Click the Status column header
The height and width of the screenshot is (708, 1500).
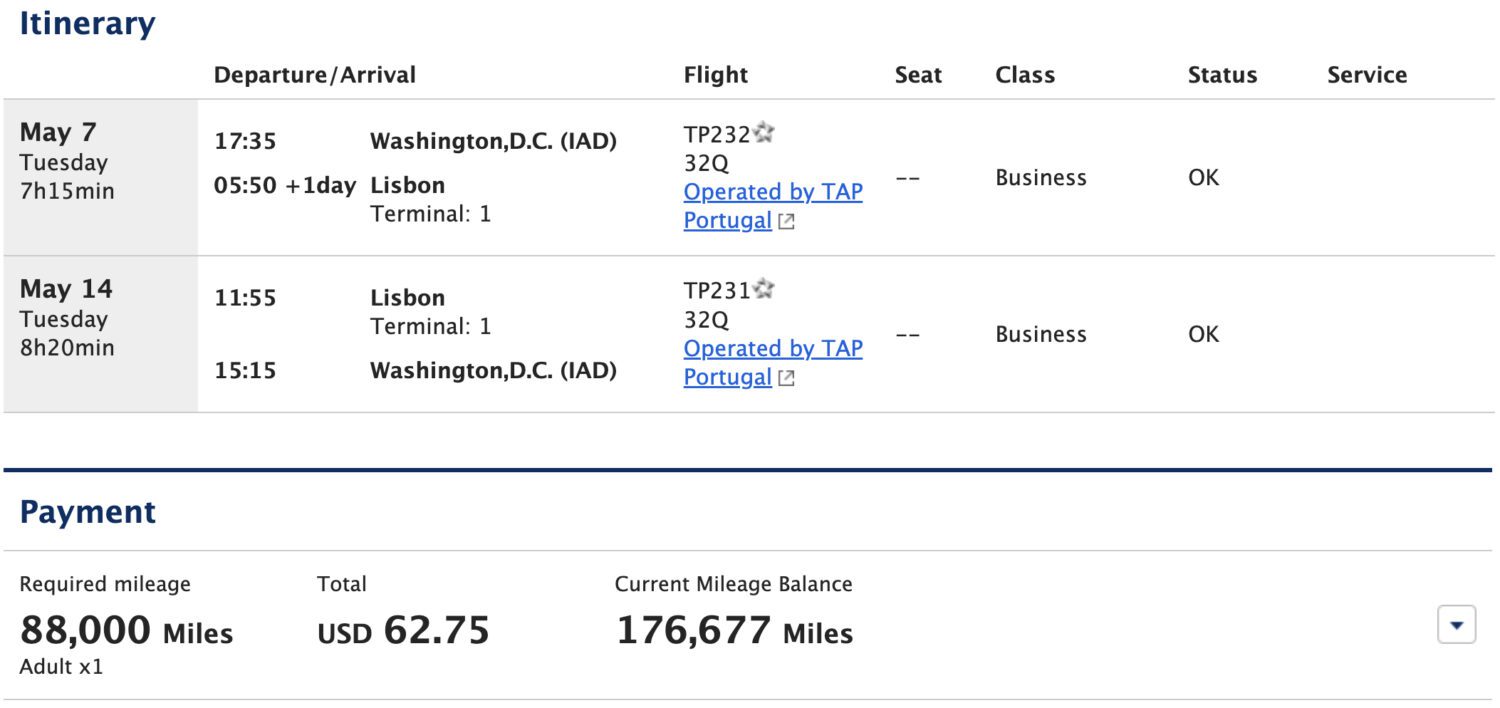pyautogui.click(x=1221, y=75)
